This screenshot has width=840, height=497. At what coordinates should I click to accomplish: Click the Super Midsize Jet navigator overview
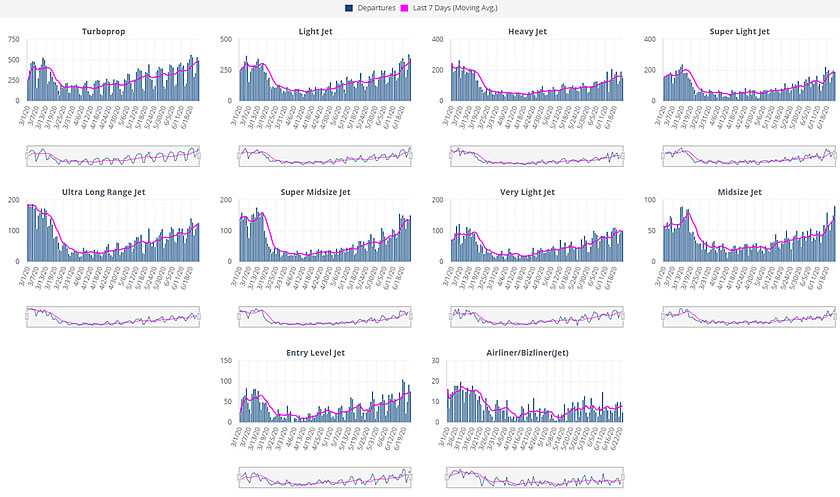[x=325, y=317]
